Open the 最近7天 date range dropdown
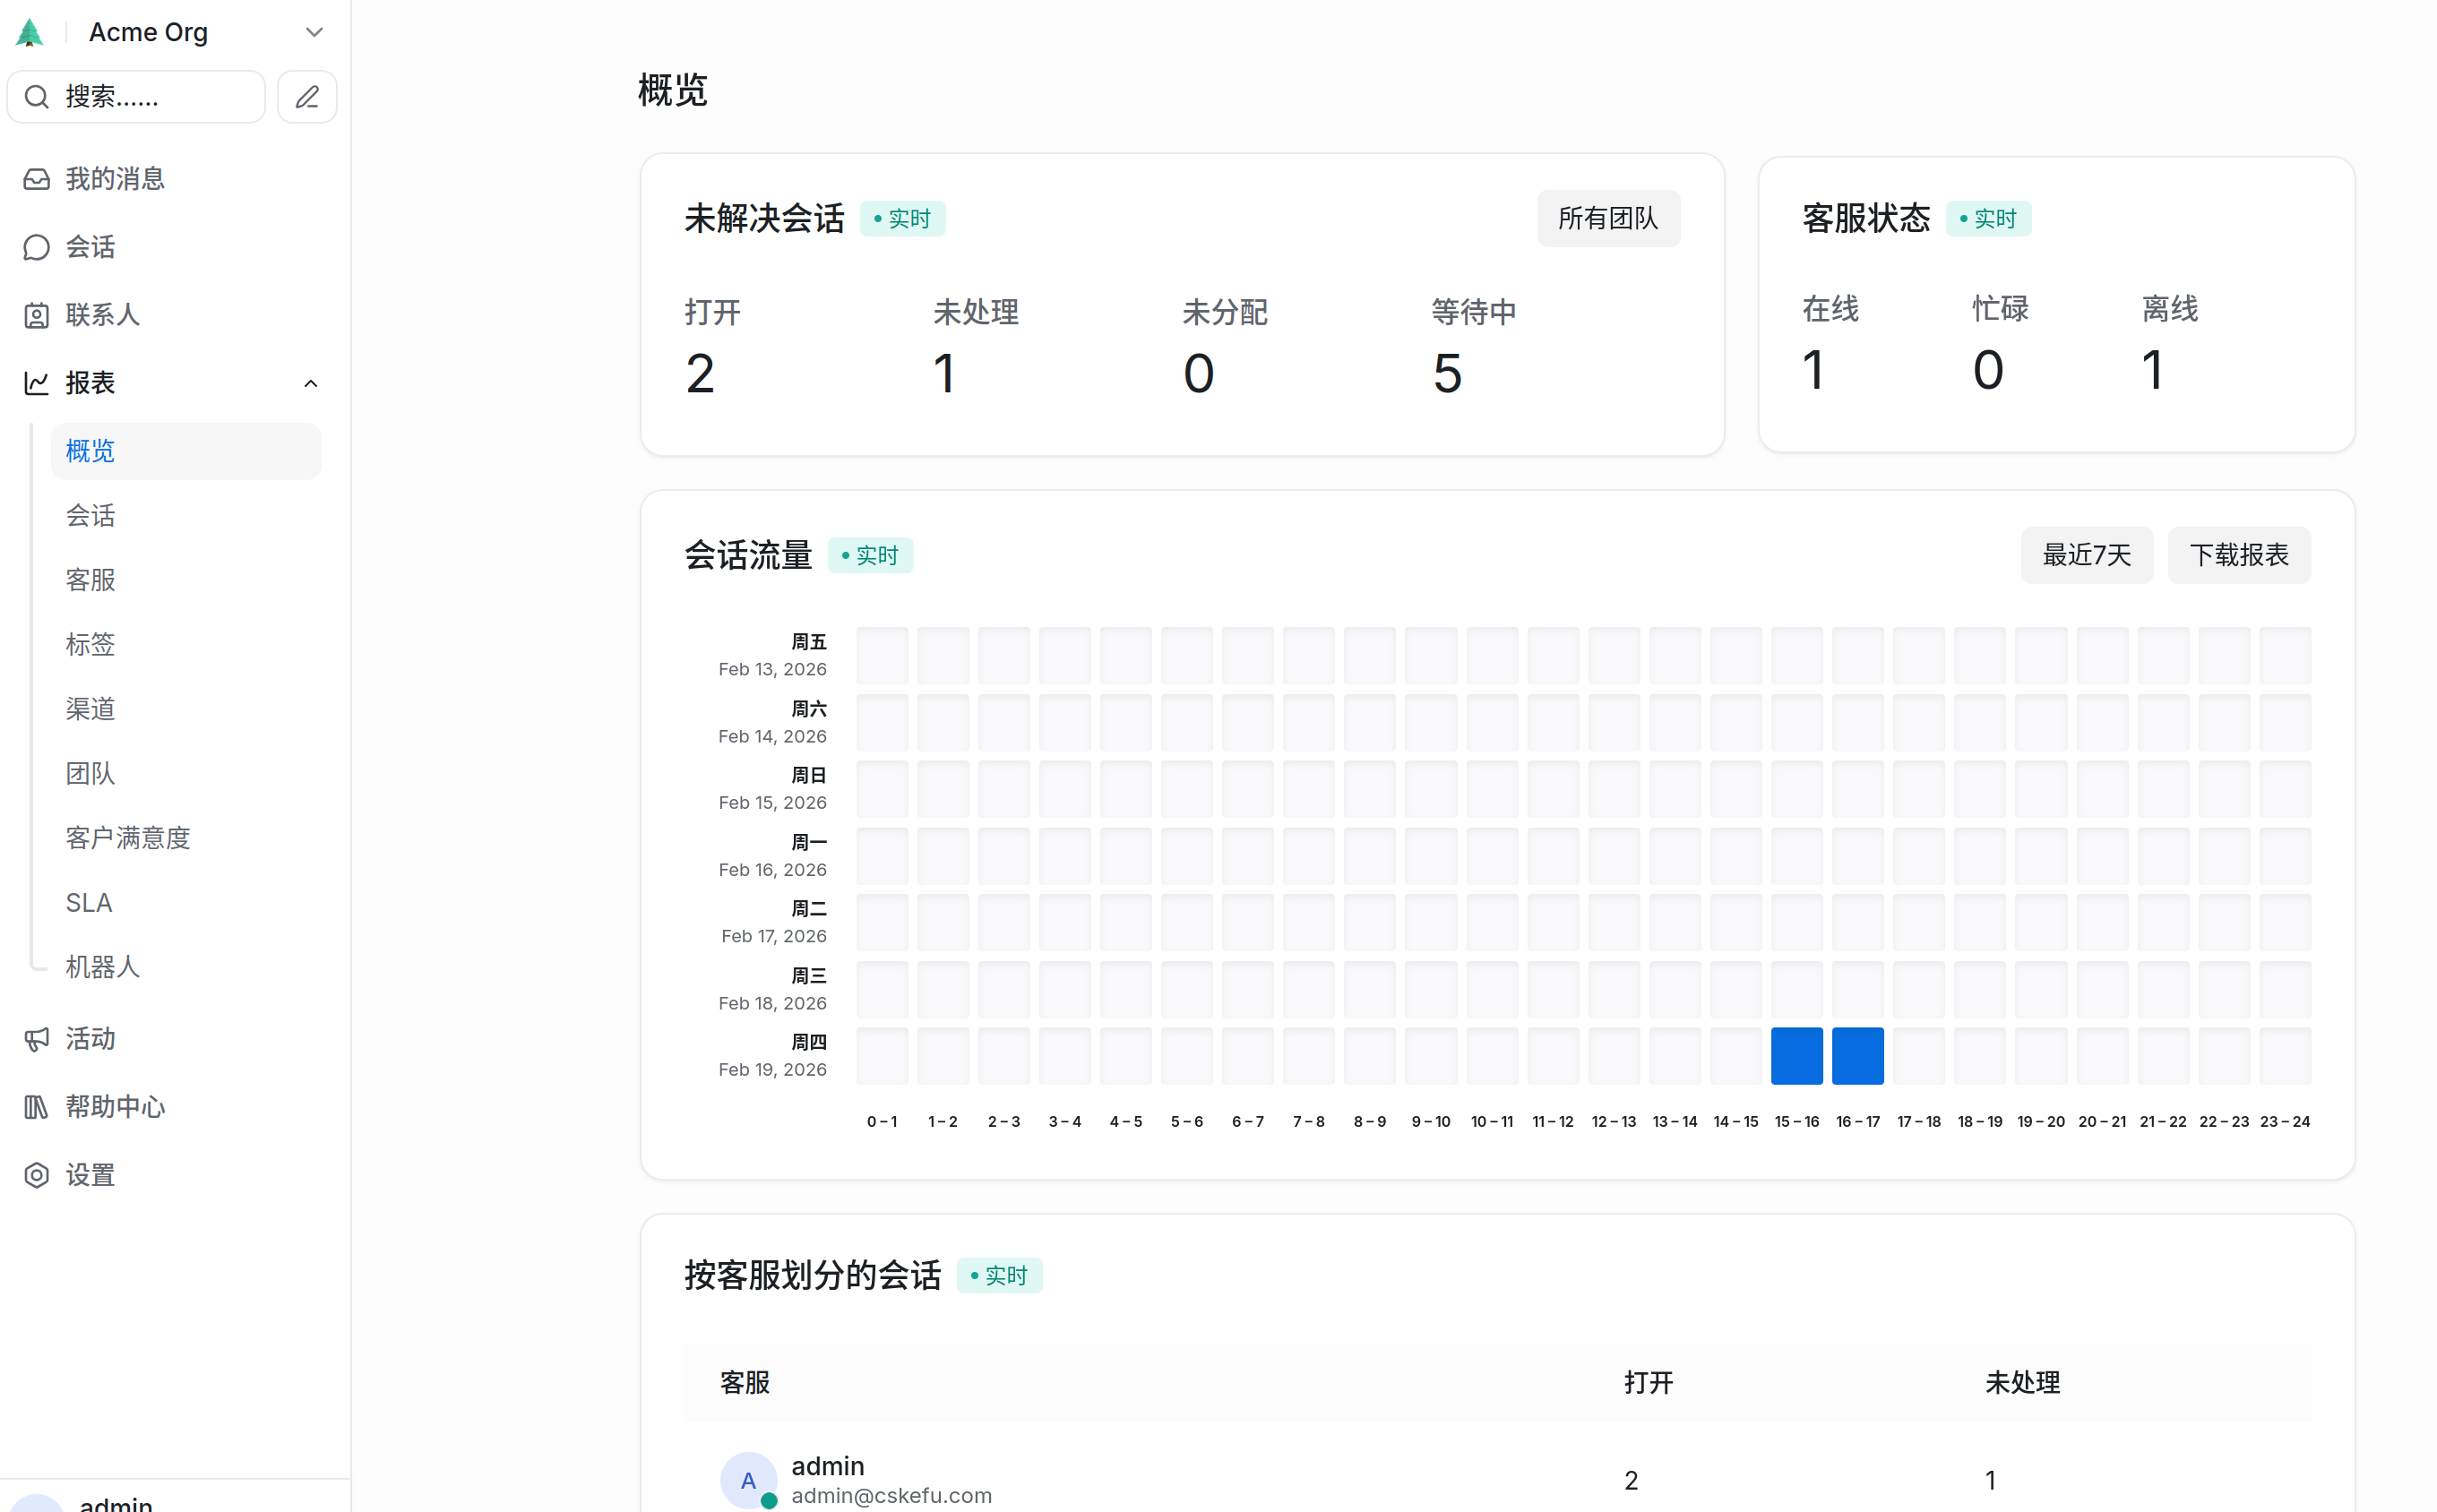Image resolution: width=2437 pixels, height=1512 pixels. coord(2086,555)
